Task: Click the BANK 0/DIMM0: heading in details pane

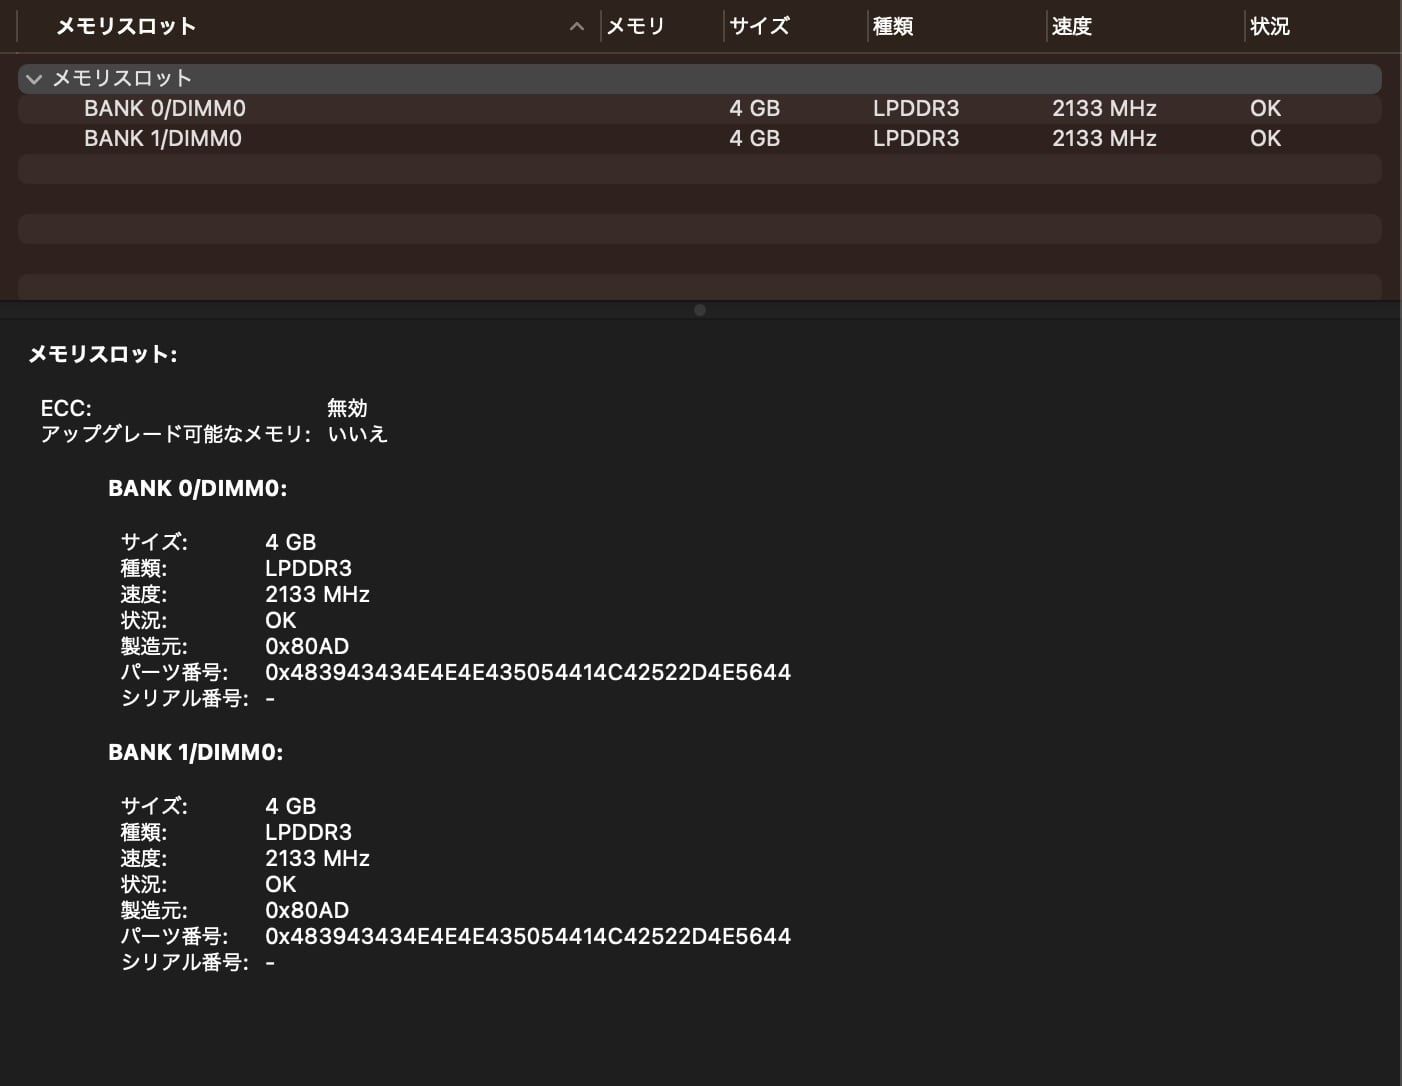Action: (x=198, y=489)
